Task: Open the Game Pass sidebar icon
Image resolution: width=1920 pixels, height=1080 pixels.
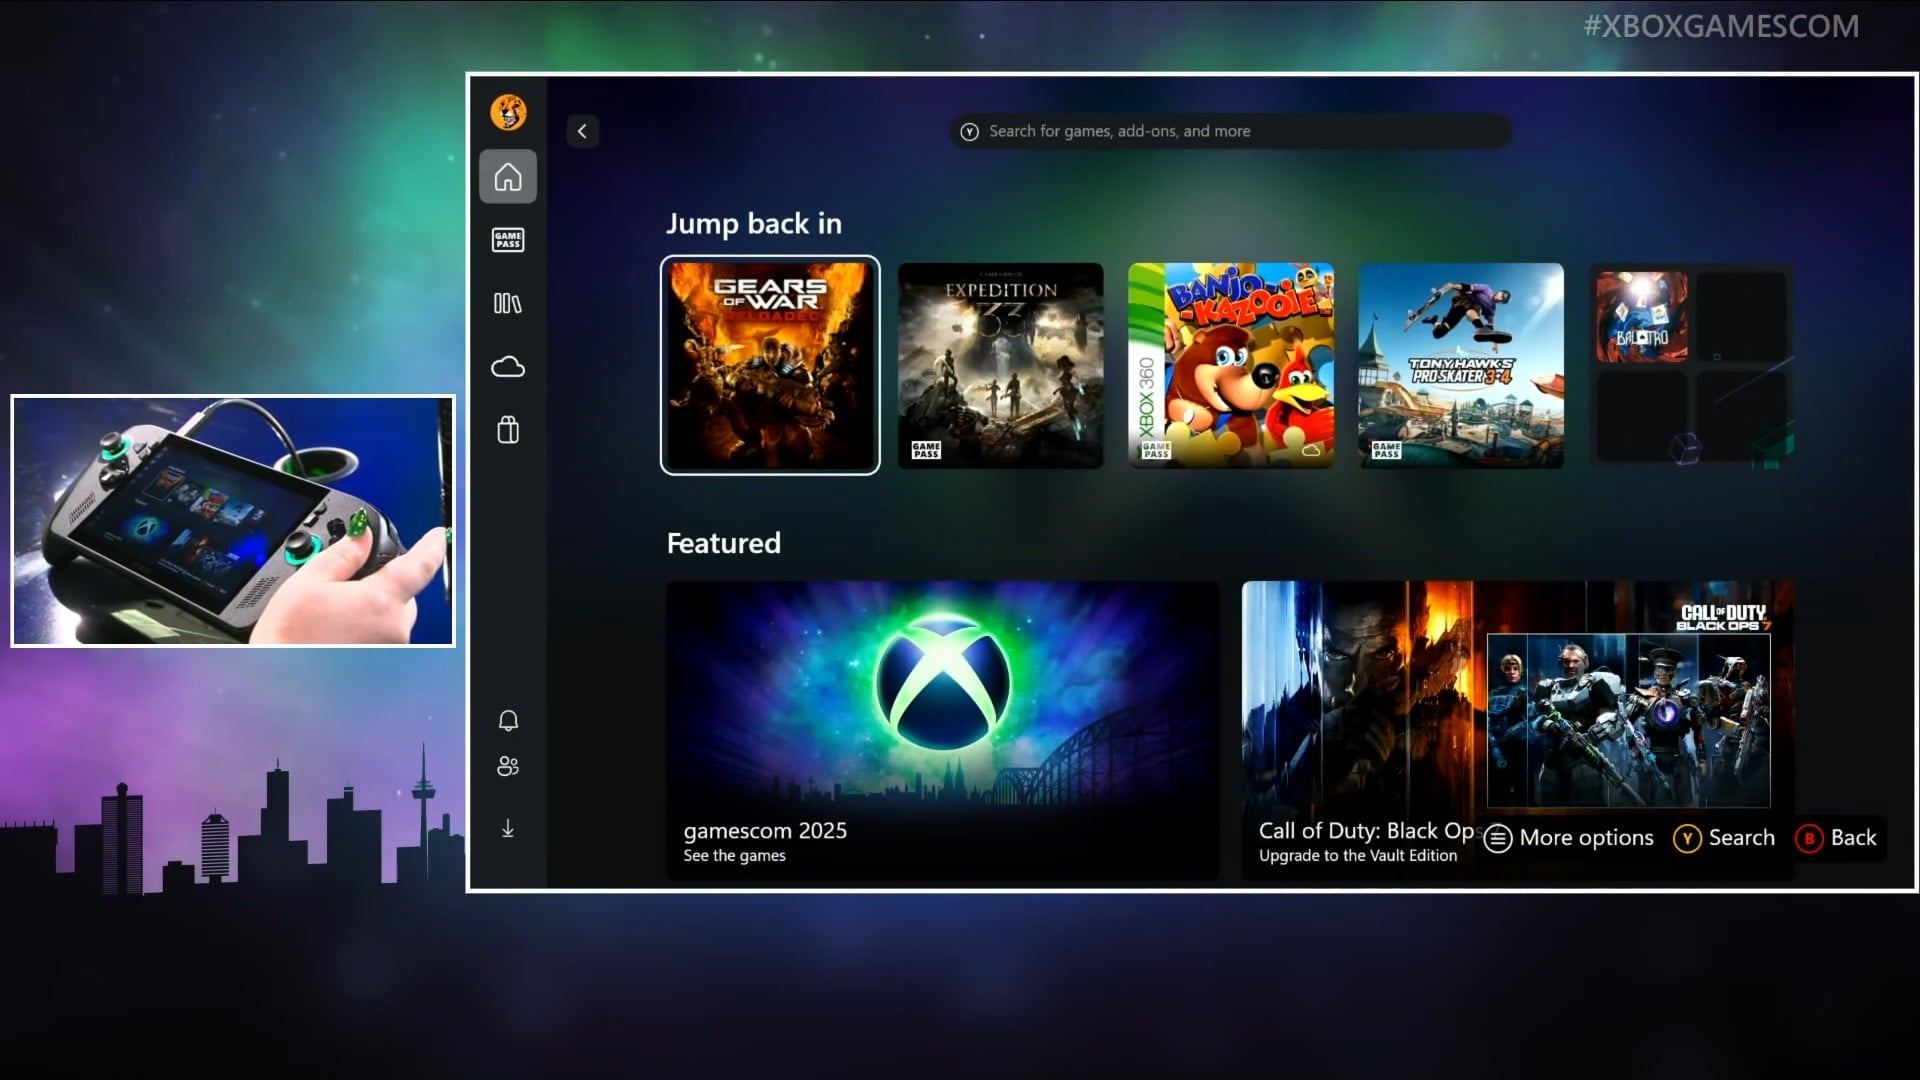Action: [x=508, y=240]
